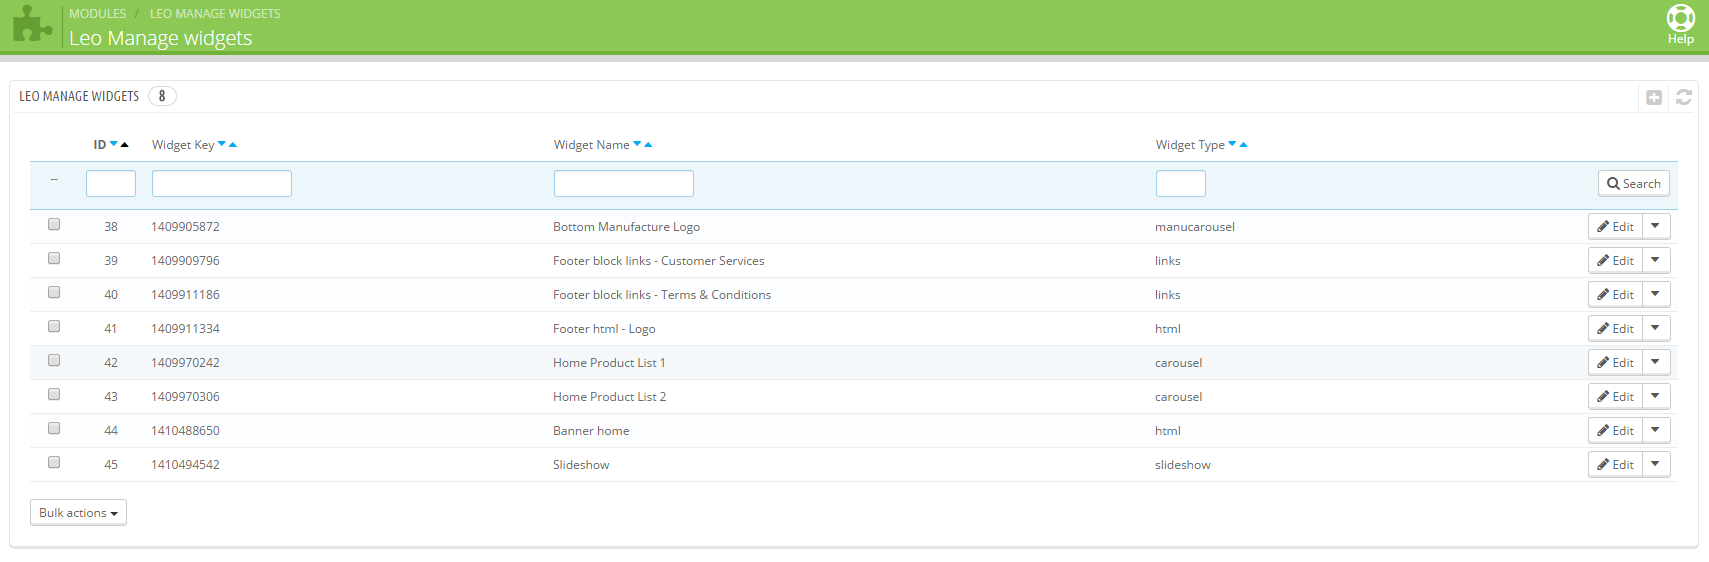
Task: Click the Help lifebuoy icon
Action: [x=1680, y=19]
